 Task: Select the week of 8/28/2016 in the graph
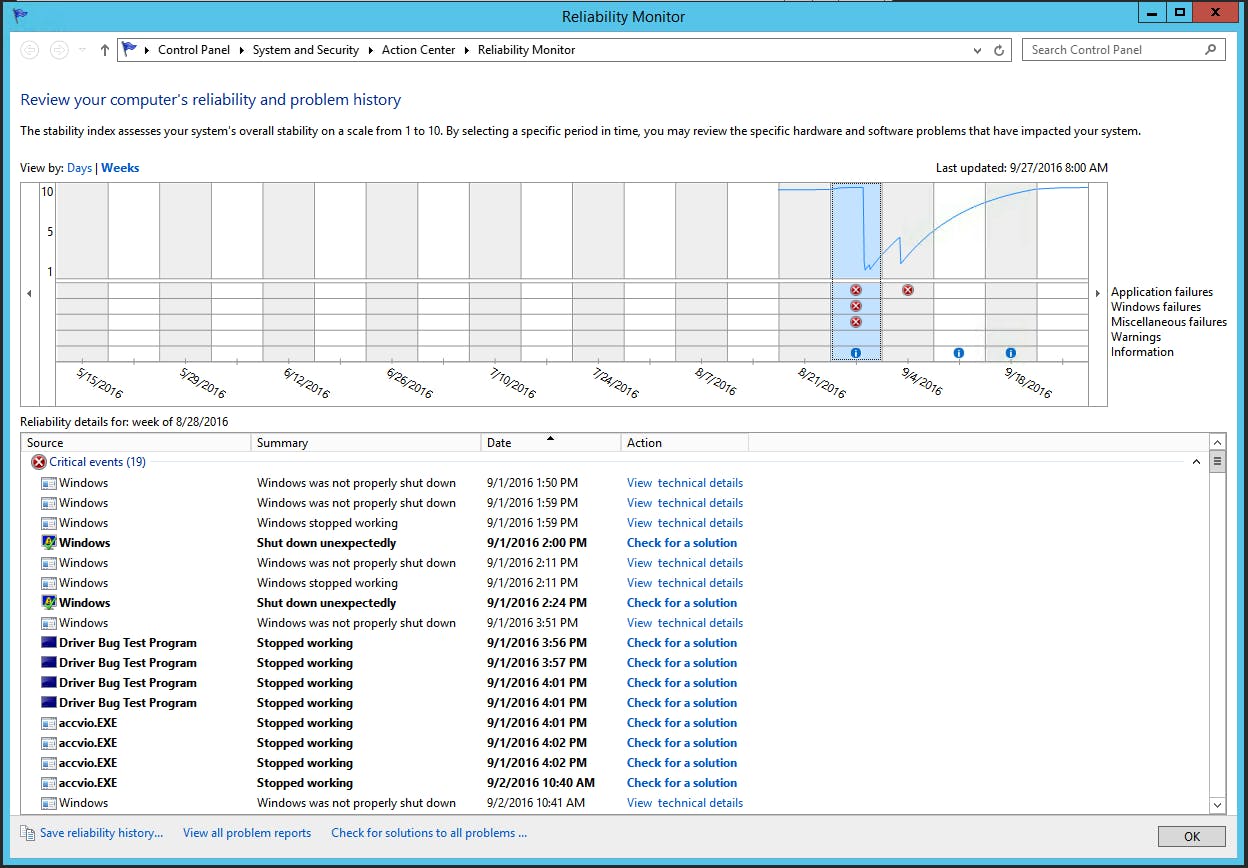coord(855,230)
